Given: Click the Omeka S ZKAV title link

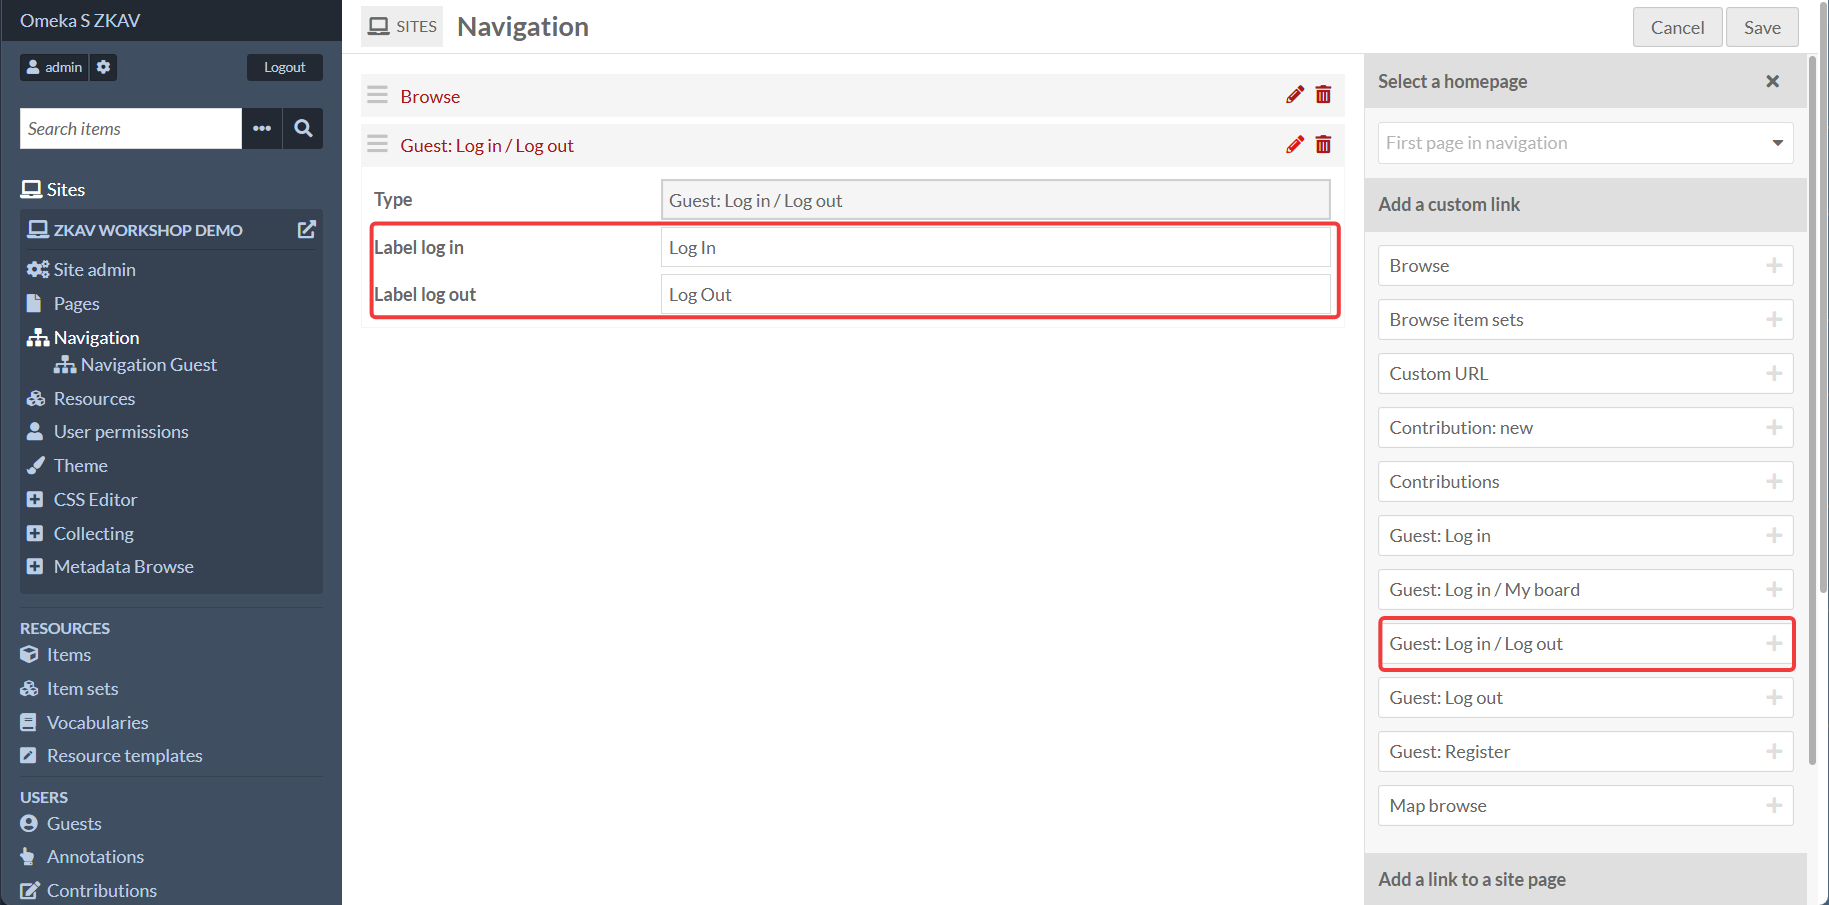Looking at the screenshot, I should (x=80, y=20).
